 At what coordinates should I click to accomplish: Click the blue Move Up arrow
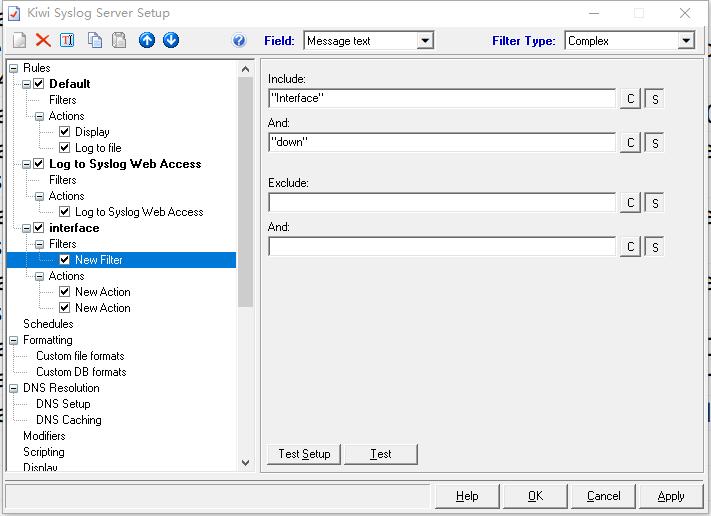click(147, 40)
